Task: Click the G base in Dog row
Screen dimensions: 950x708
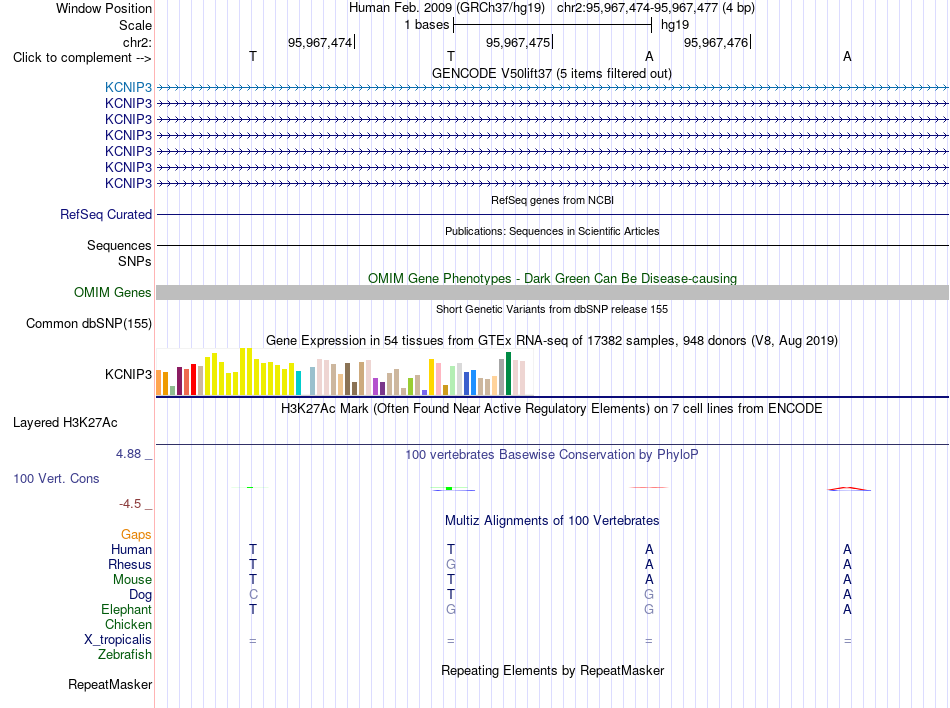Action: pyautogui.click(x=649, y=595)
